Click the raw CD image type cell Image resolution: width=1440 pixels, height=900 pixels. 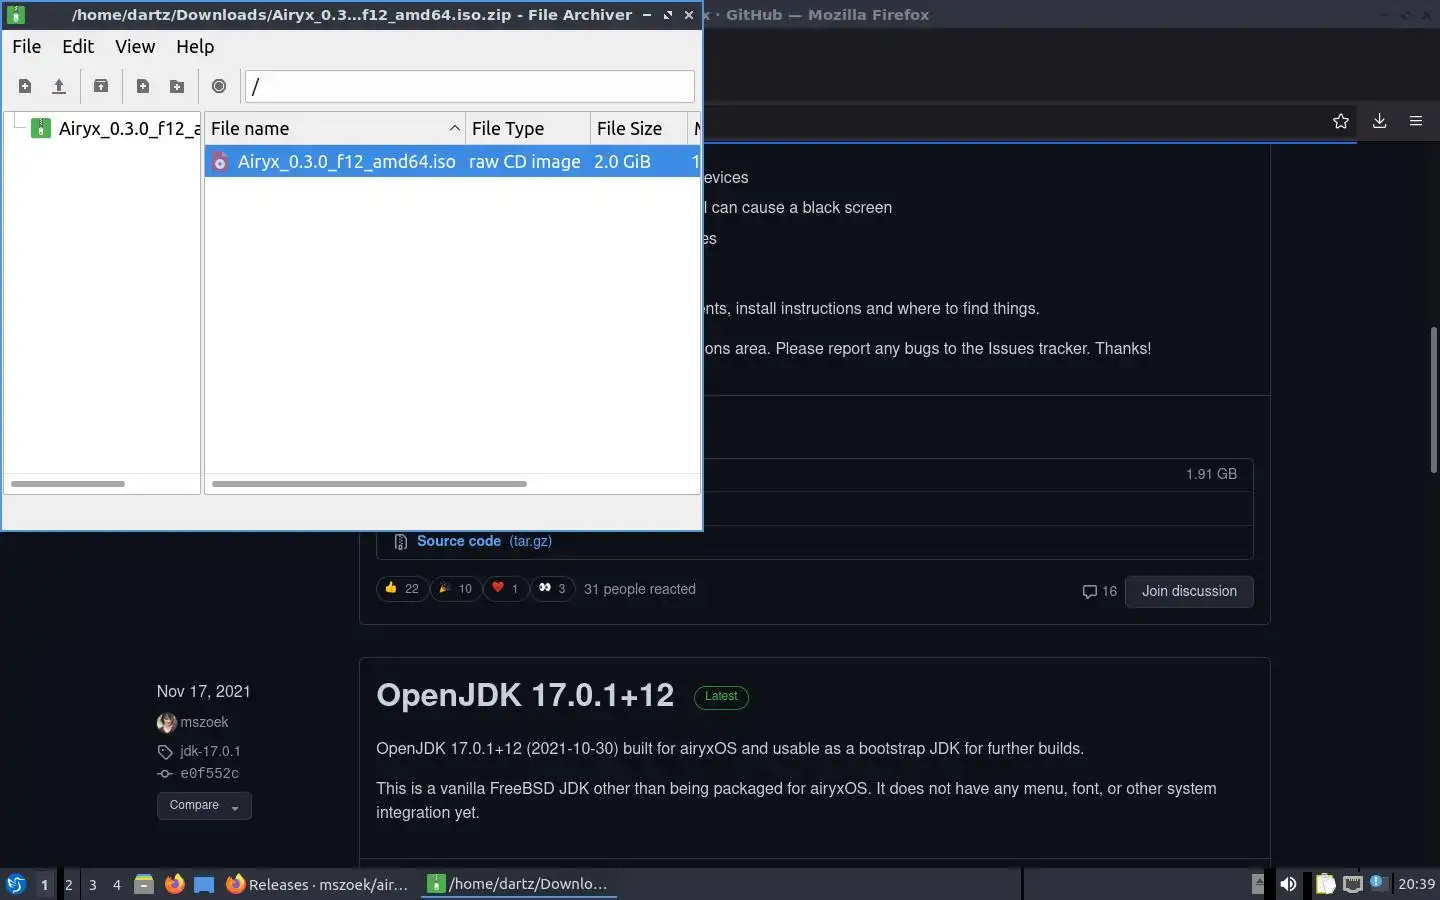coord(524,161)
